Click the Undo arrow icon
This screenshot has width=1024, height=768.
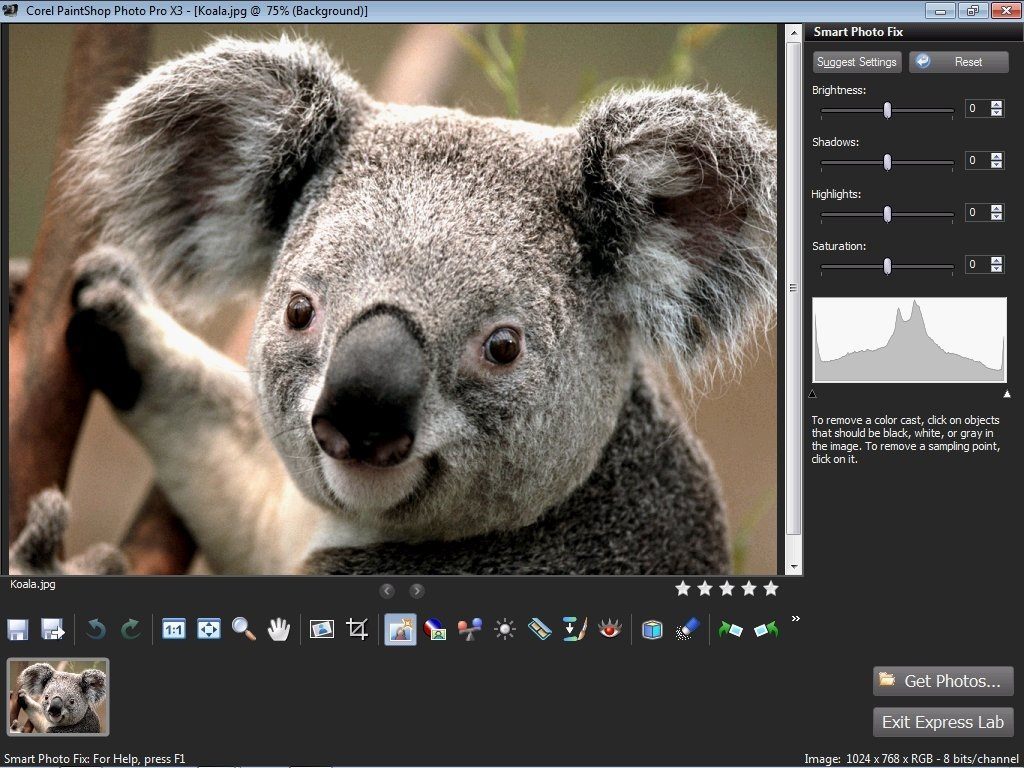[x=96, y=629]
